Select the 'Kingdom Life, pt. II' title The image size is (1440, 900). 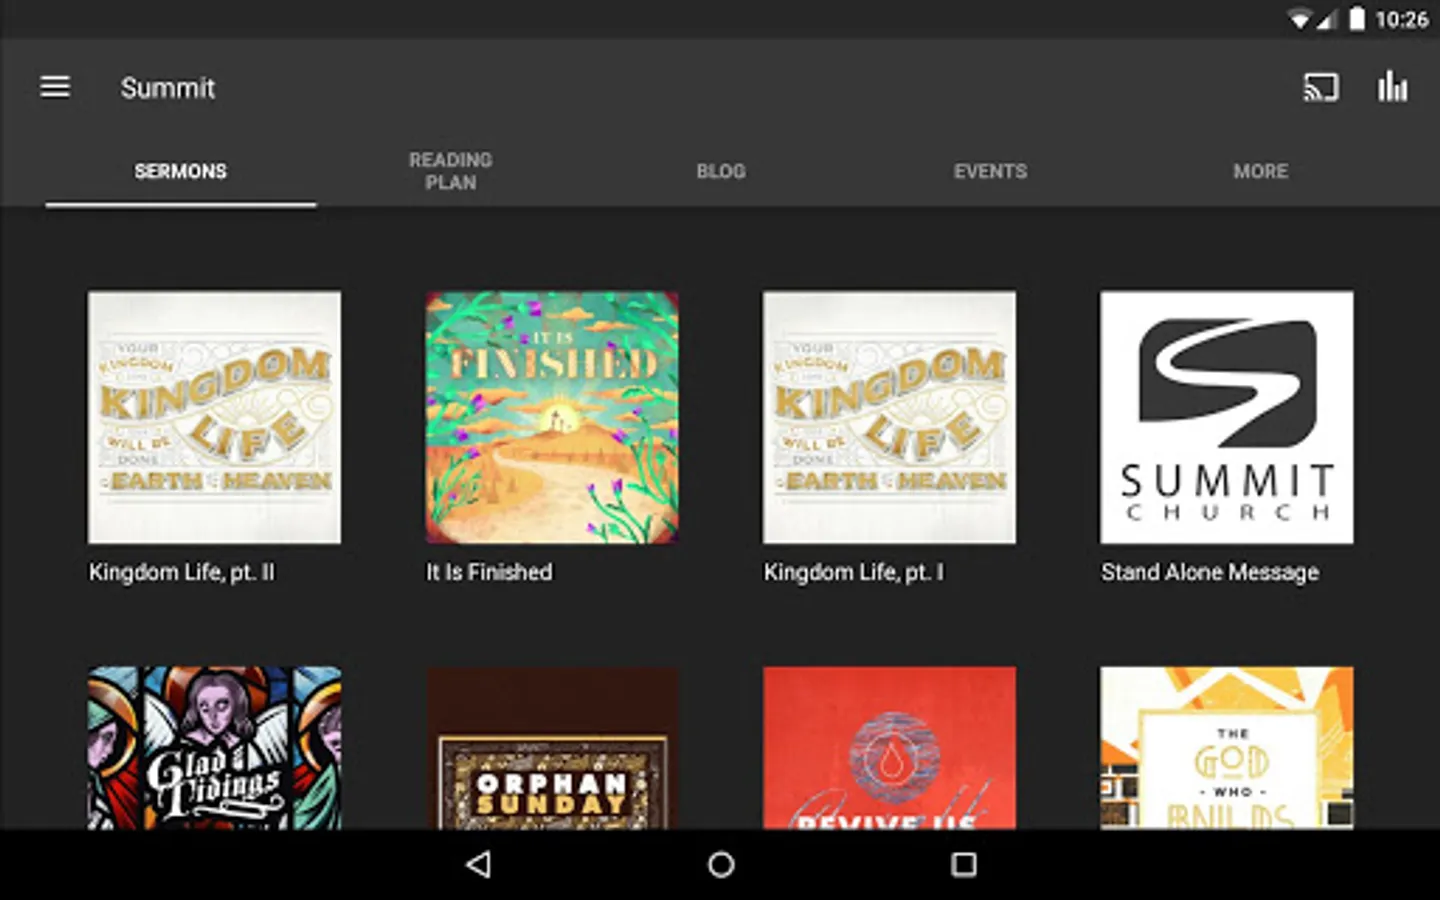pos(181,572)
